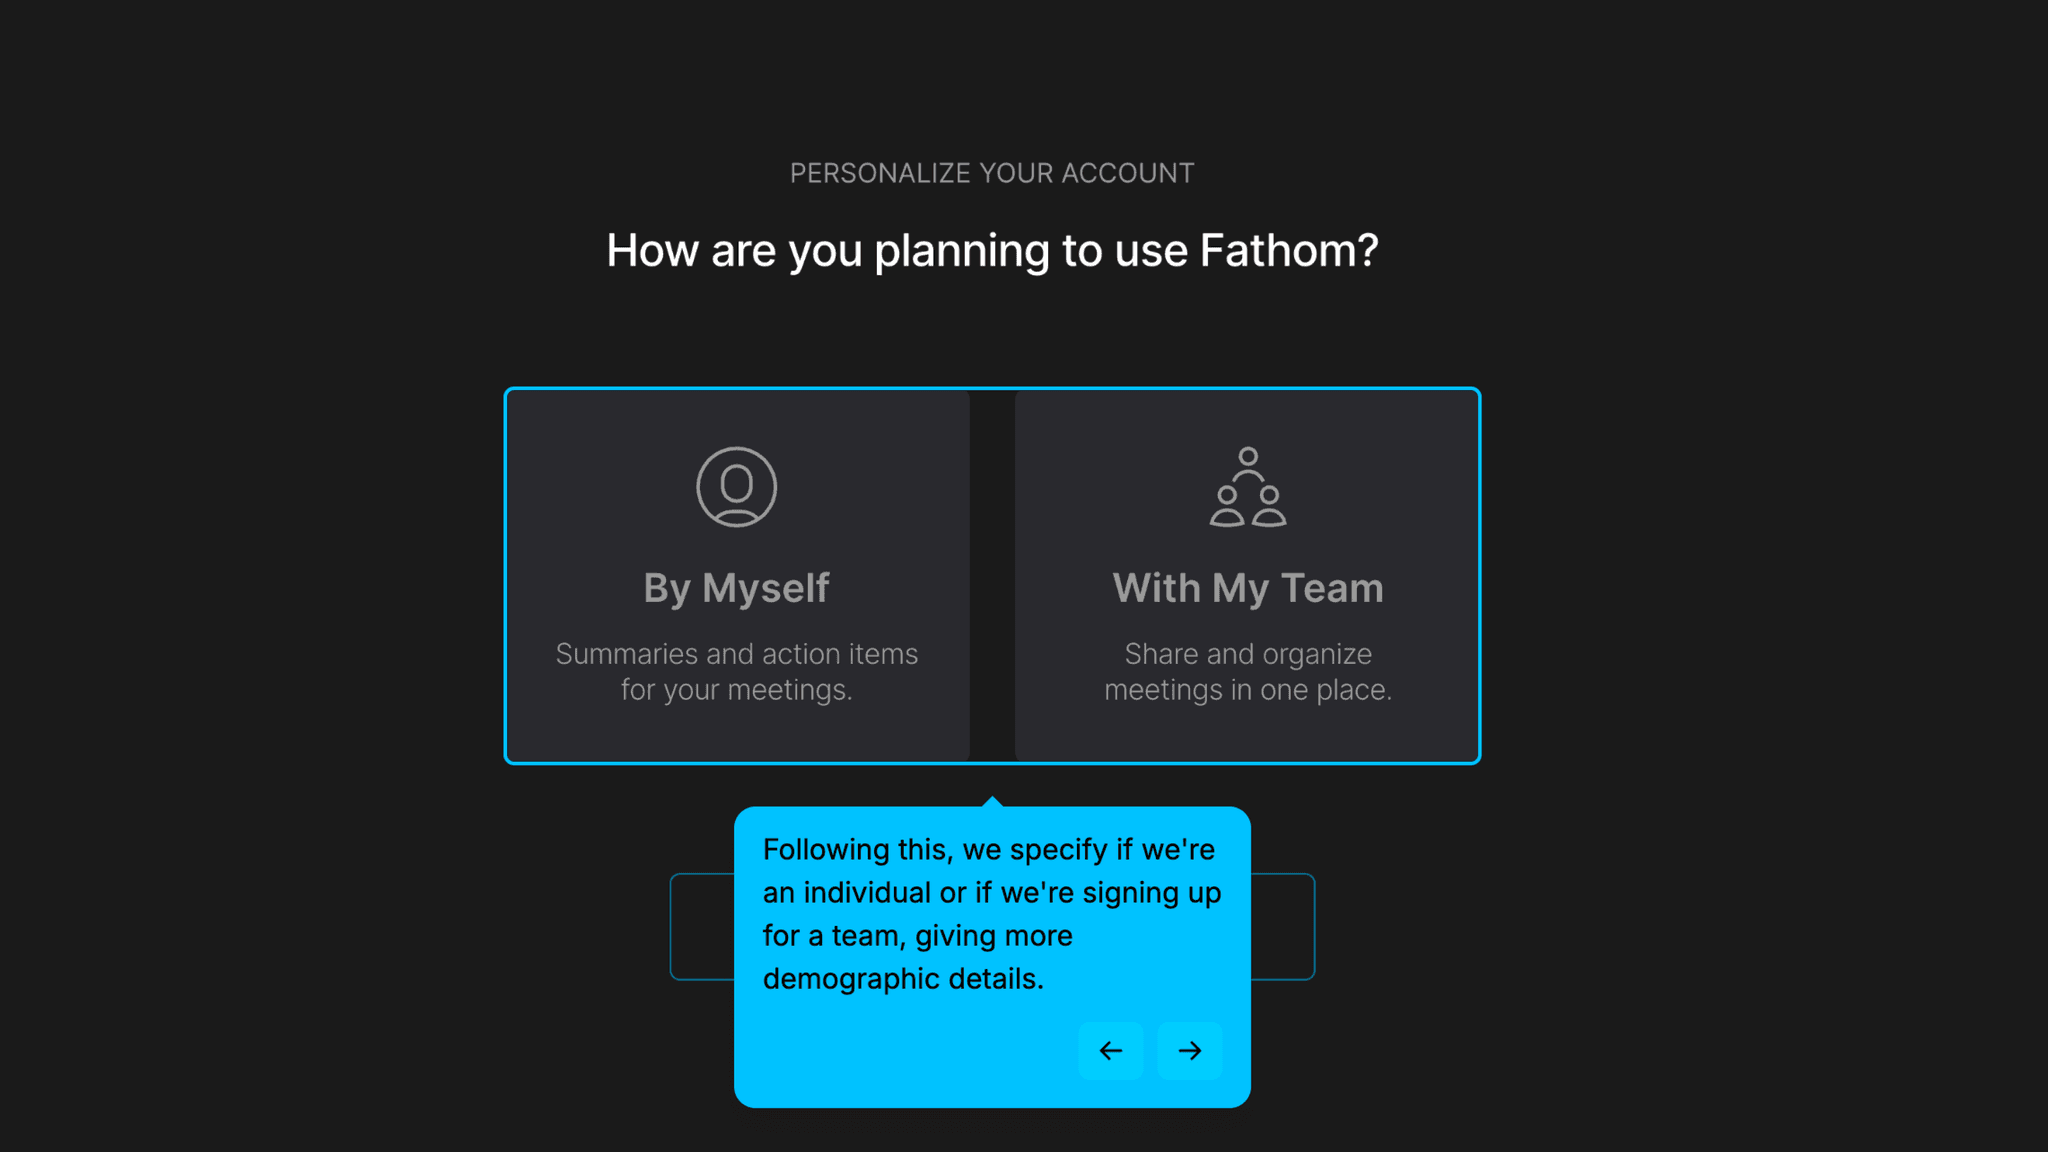Advance the walkthrough with the forward arrow
The width and height of the screenshot is (2048, 1152).
click(x=1189, y=1051)
